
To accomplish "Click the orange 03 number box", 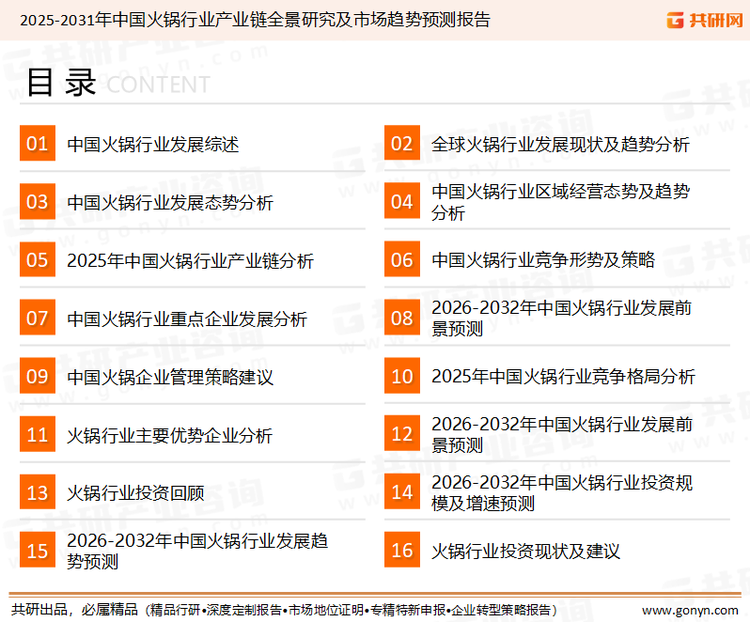I will tap(37, 201).
